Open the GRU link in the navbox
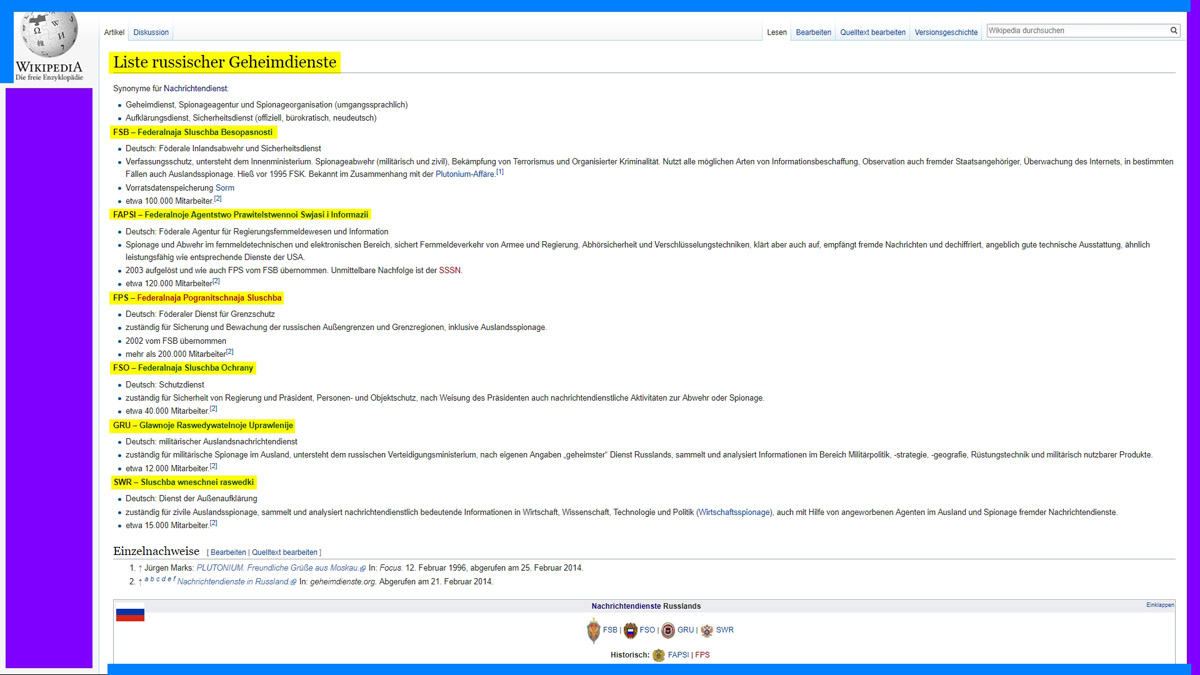The height and width of the screenshot is (675, 1200). [685, 631]
